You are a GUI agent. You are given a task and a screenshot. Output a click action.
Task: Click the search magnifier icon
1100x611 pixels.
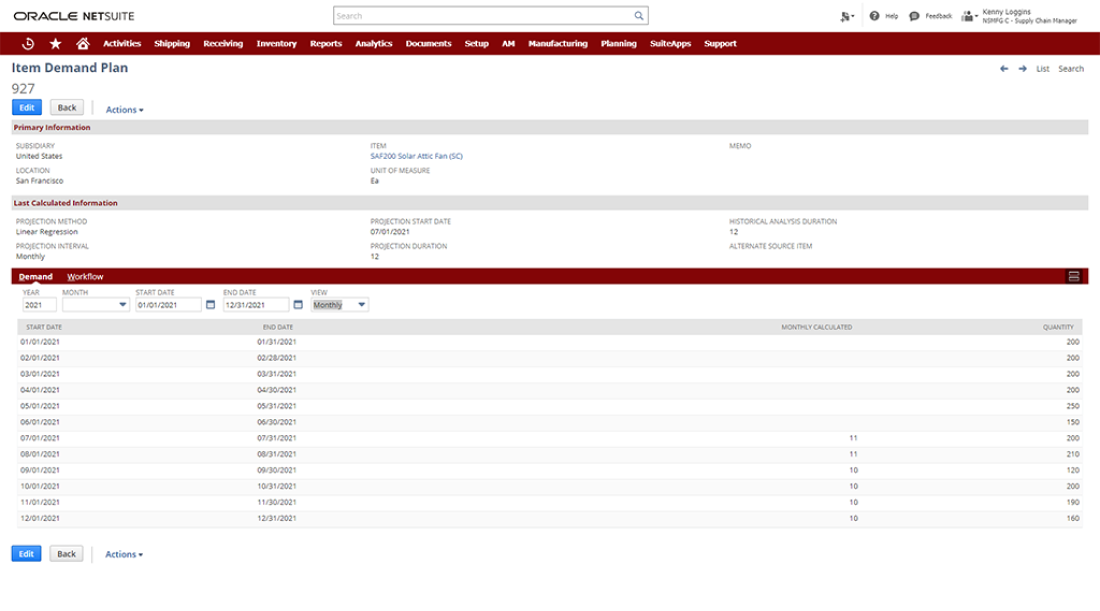(639, 16)
